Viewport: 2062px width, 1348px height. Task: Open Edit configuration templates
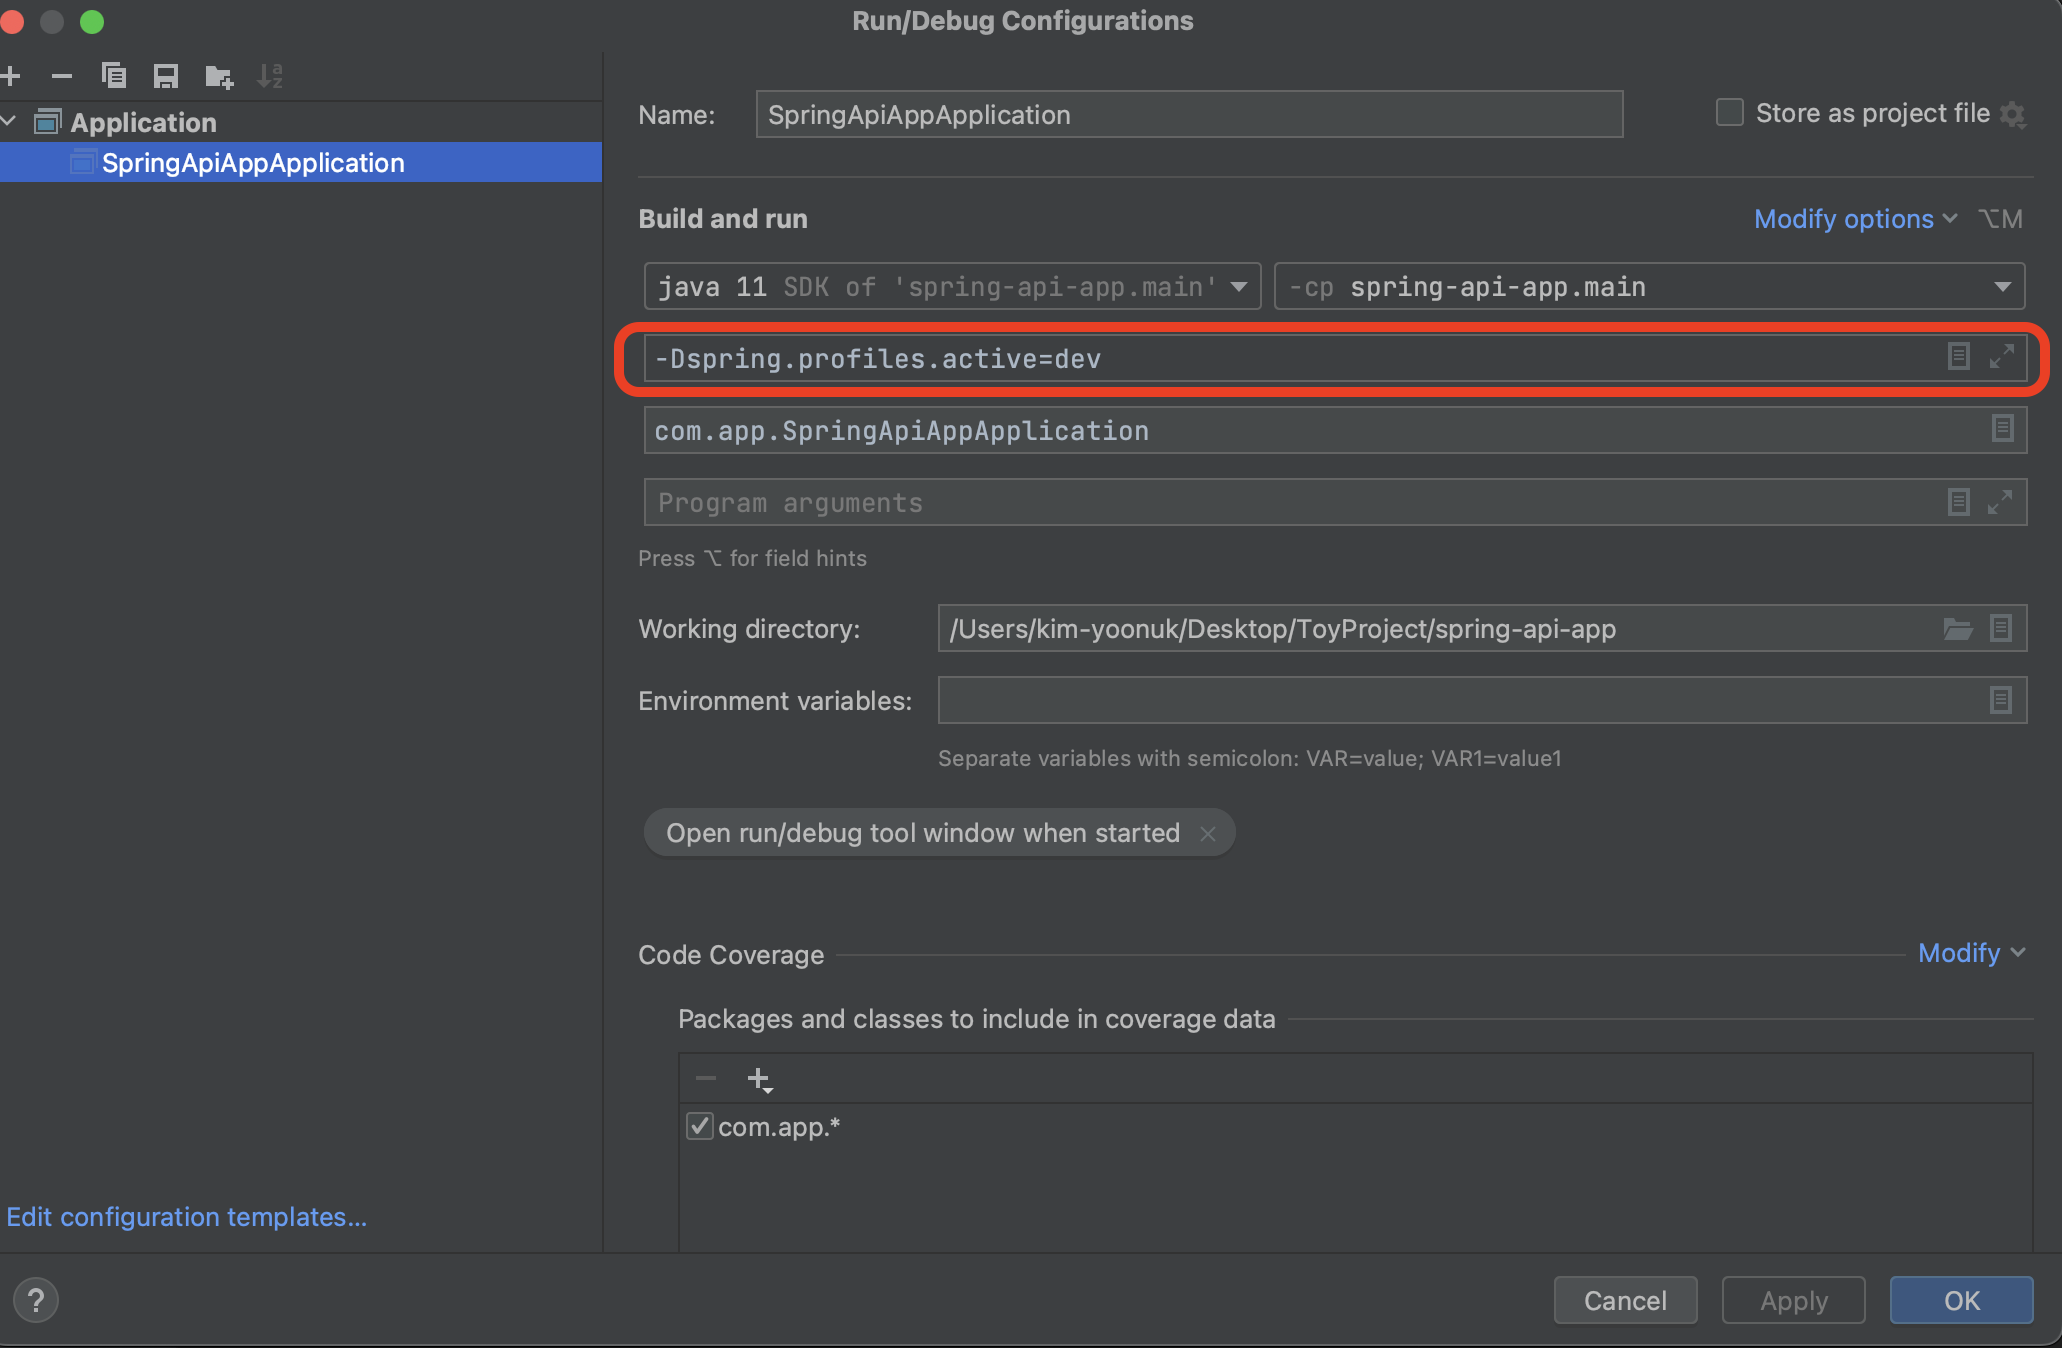pos(186,1216)
